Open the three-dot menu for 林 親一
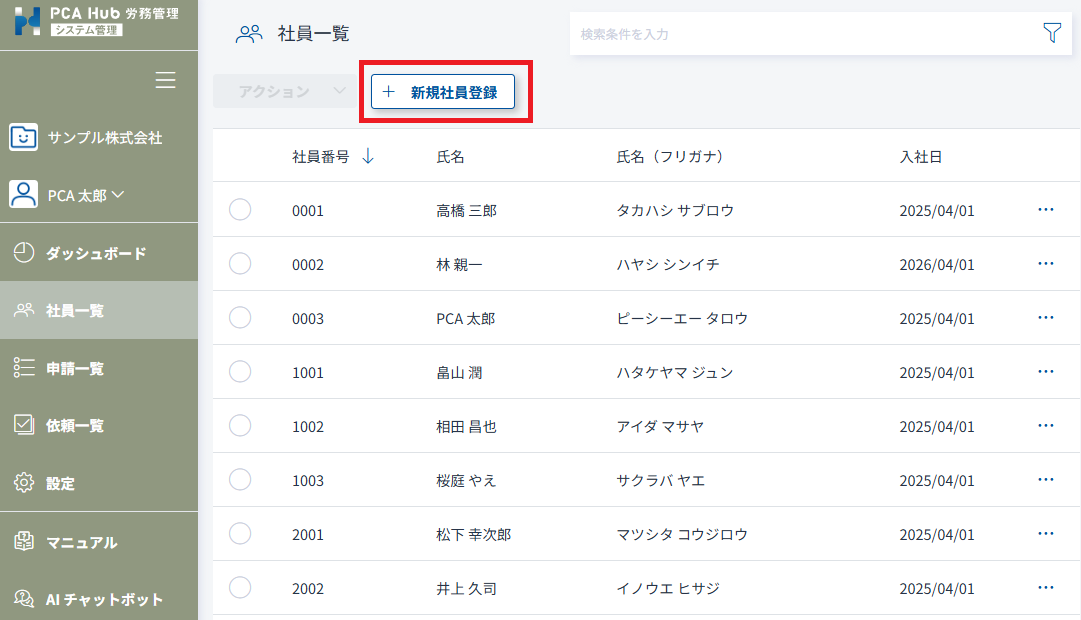Screen dimensions: 1081x620 1046,264
